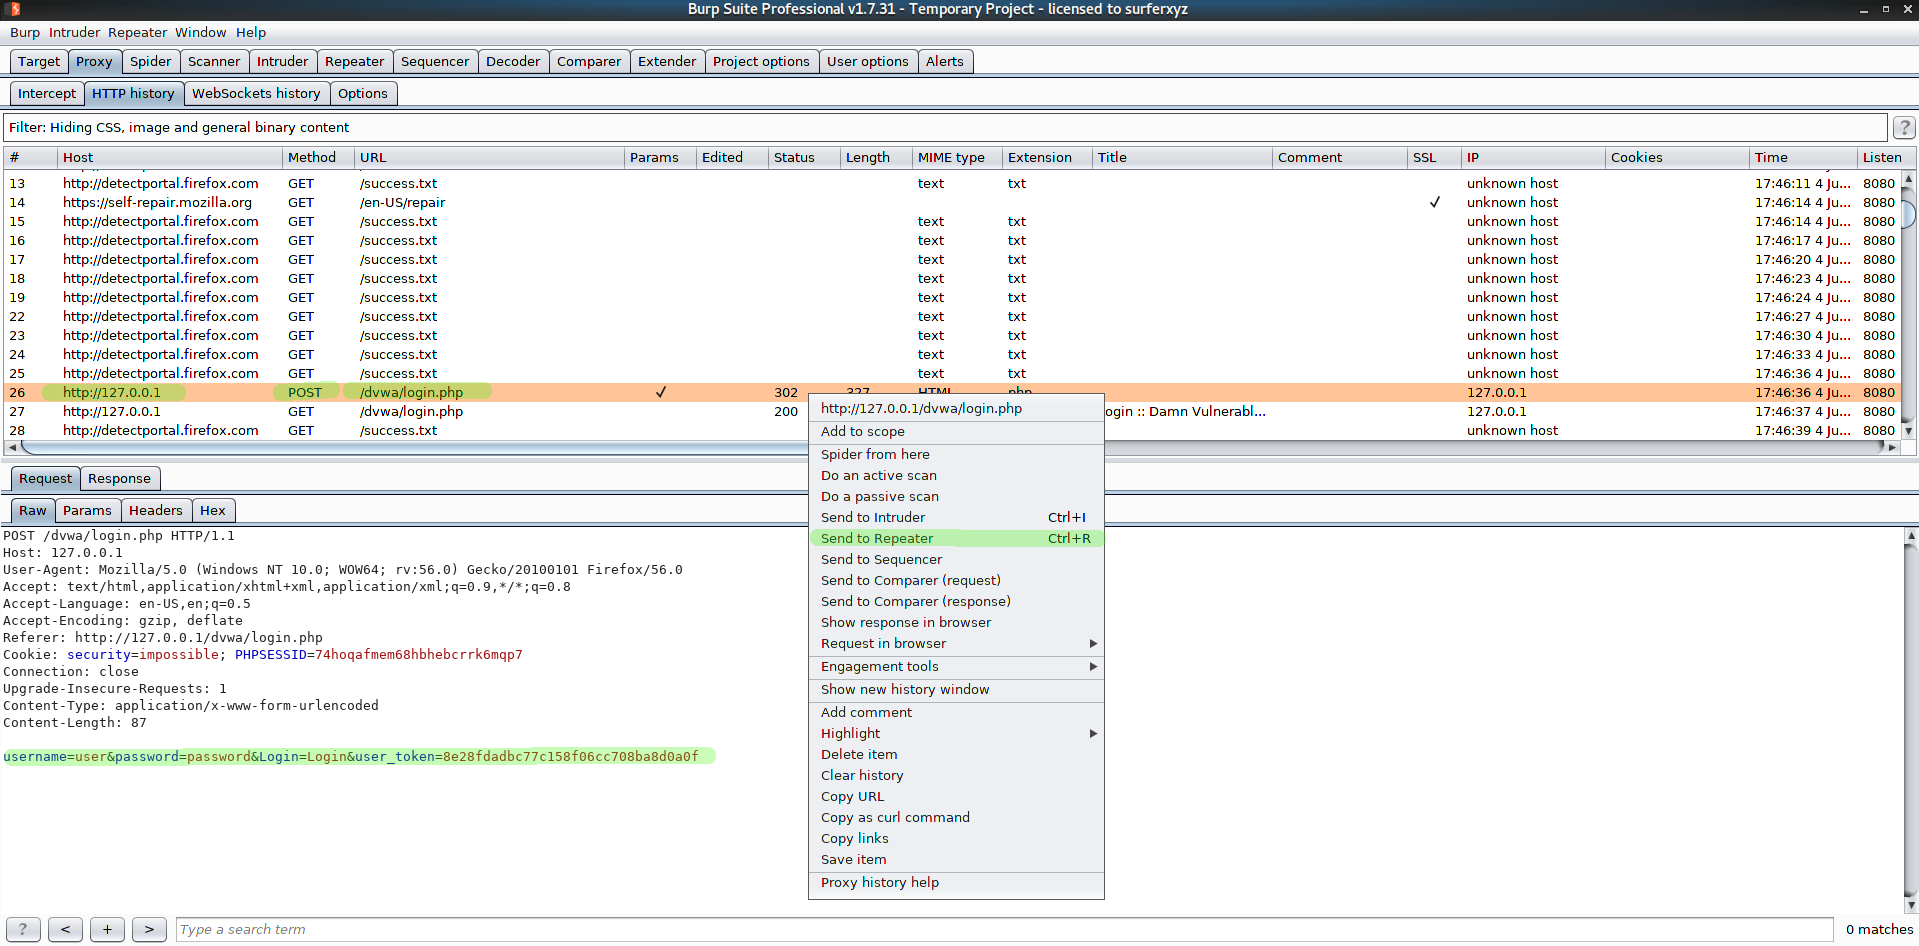
Task: Select Copy URL
Action: pyautogui.click(x=956, y=796)
